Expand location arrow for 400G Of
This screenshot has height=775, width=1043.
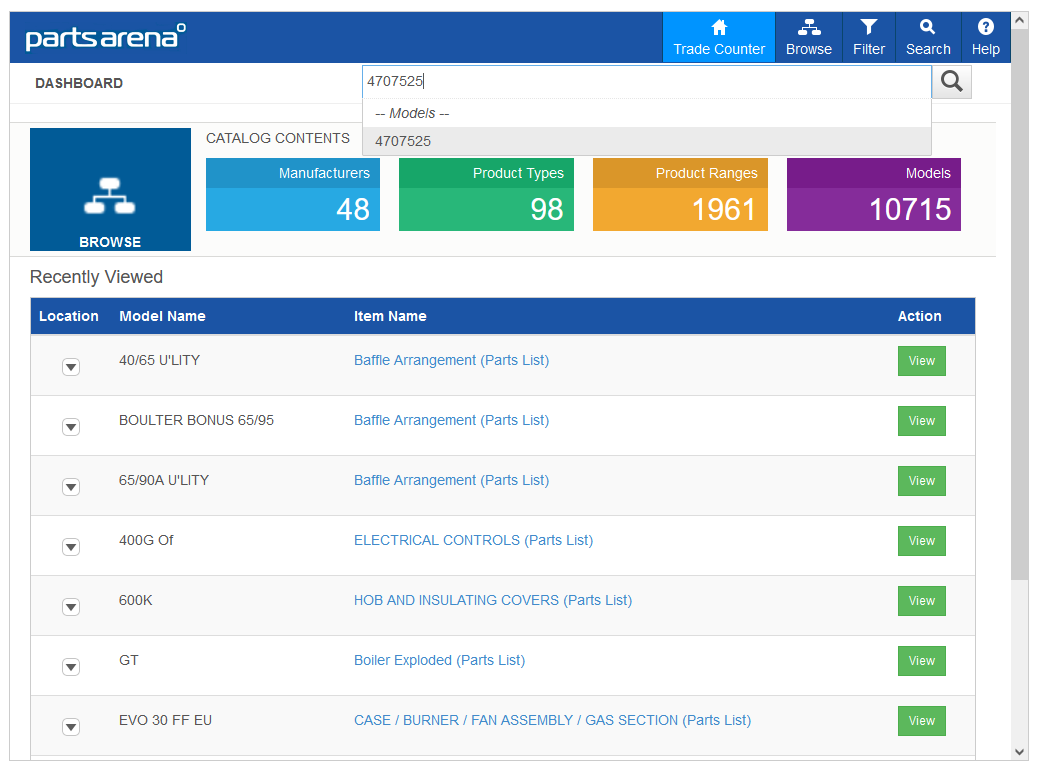coord(71,547)
